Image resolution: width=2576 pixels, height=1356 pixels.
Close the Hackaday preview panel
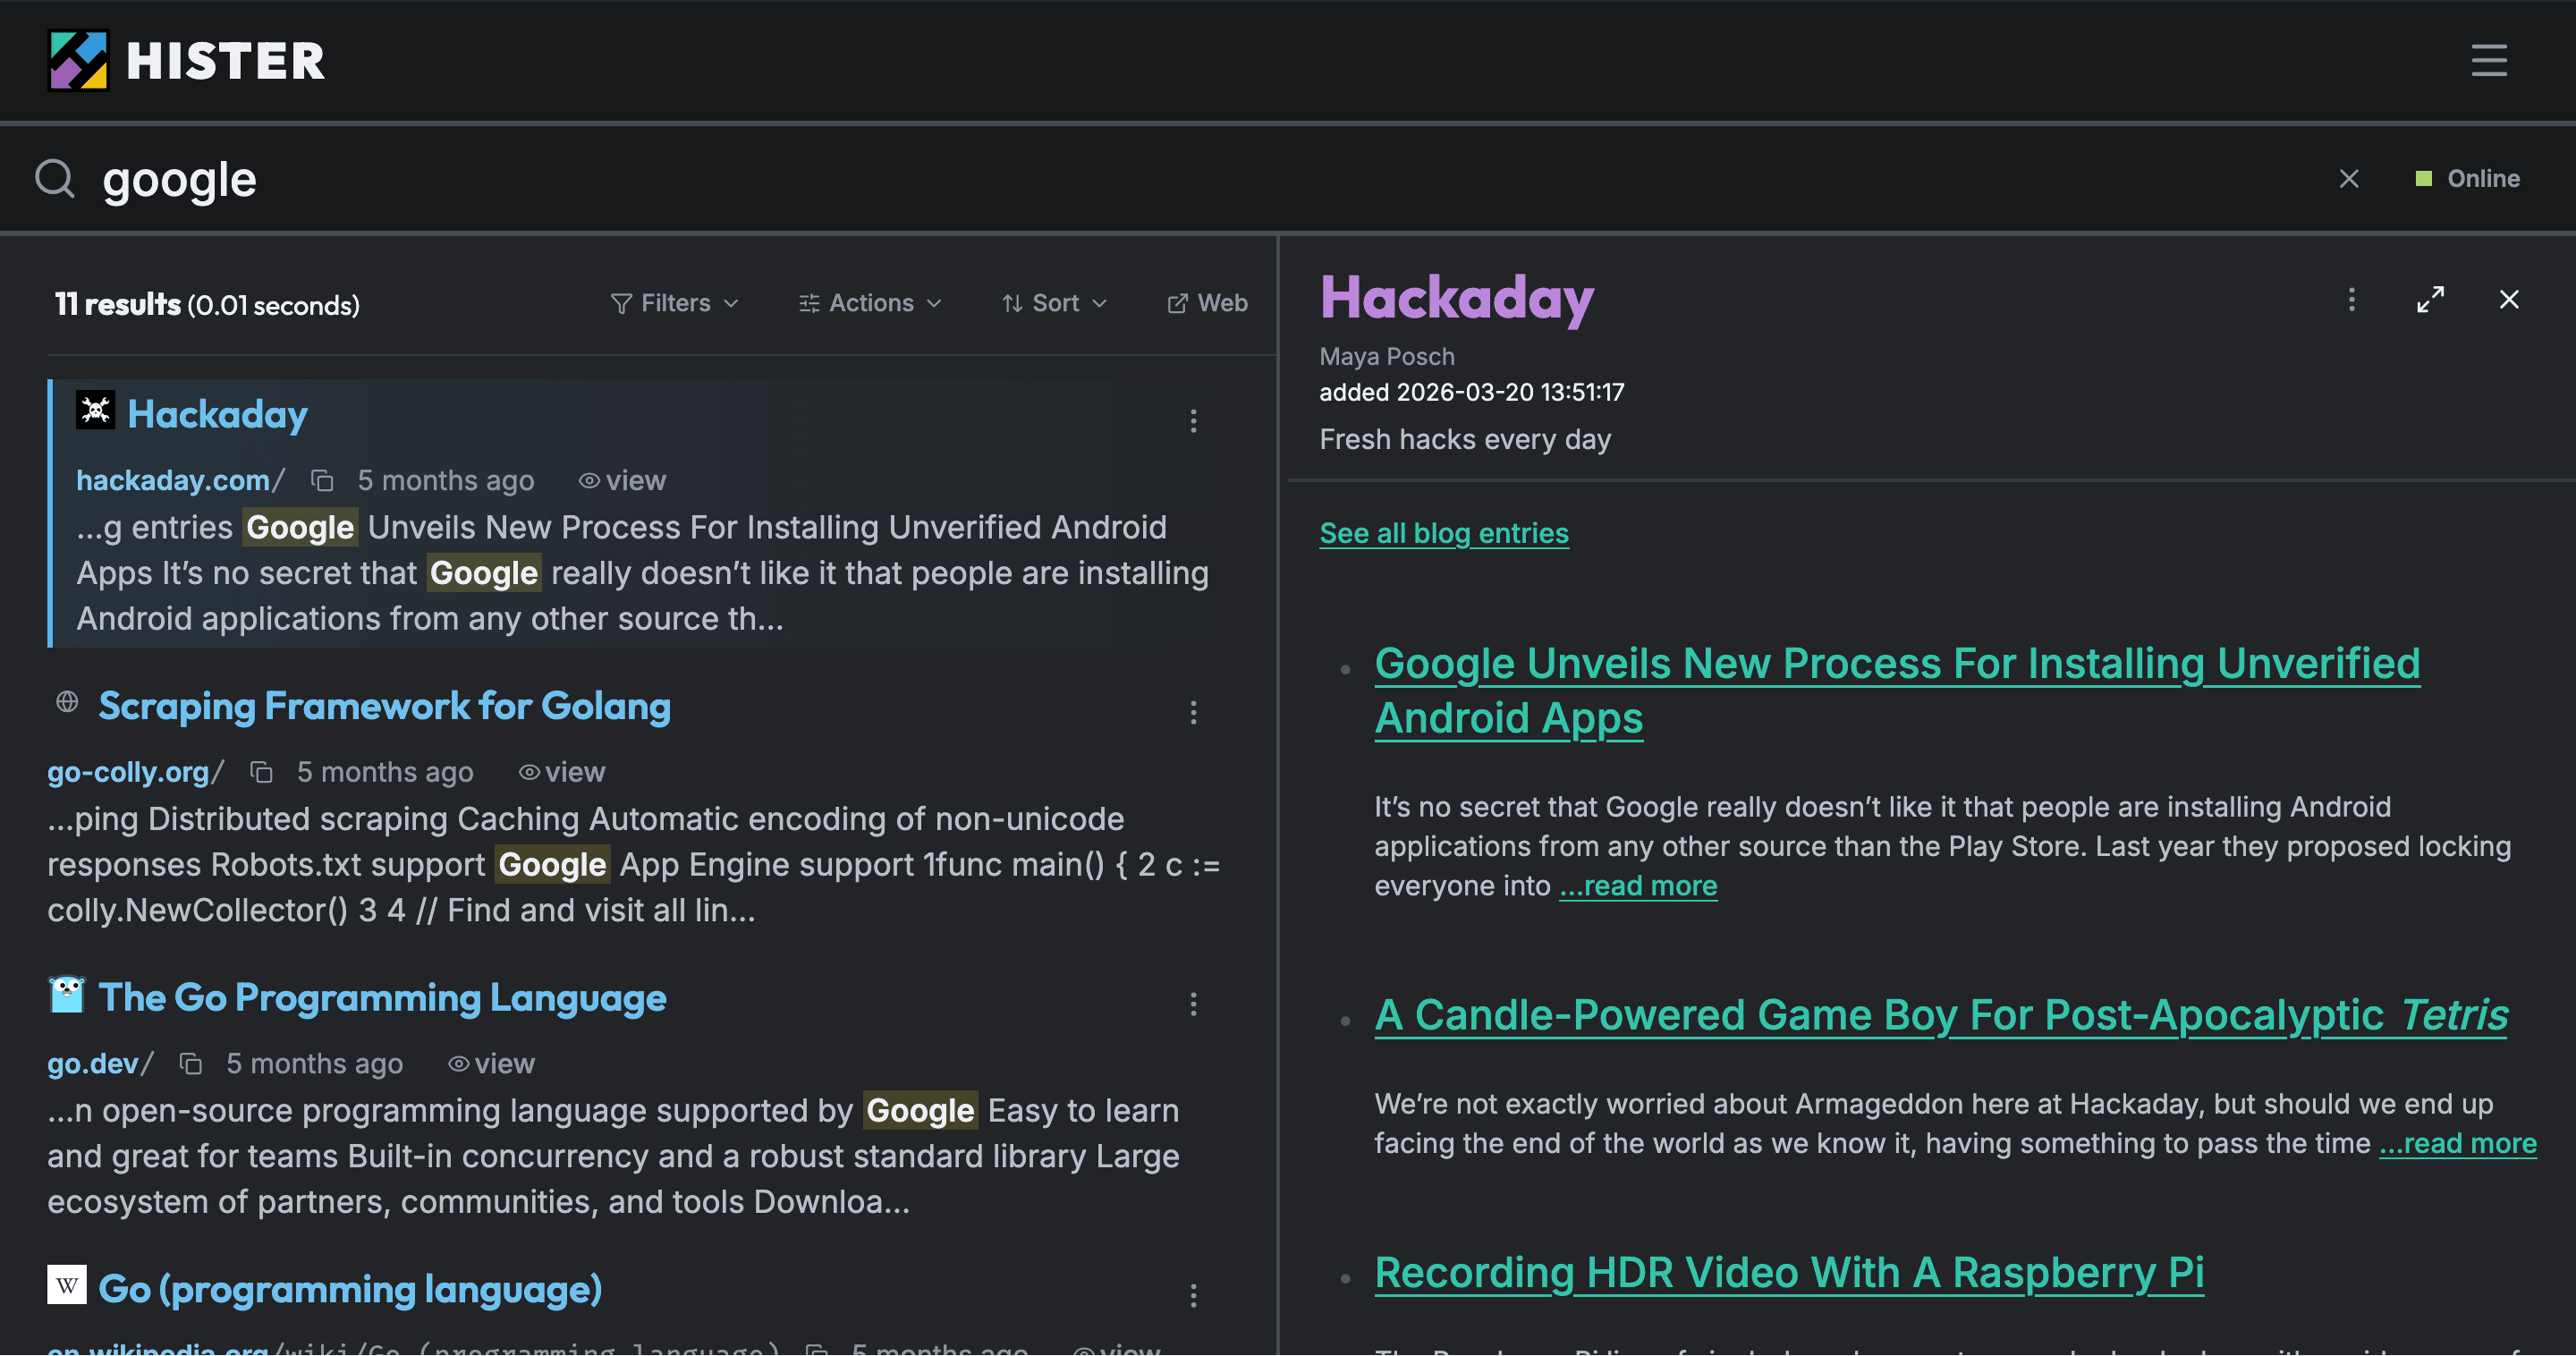click(x=2509, y=299)
